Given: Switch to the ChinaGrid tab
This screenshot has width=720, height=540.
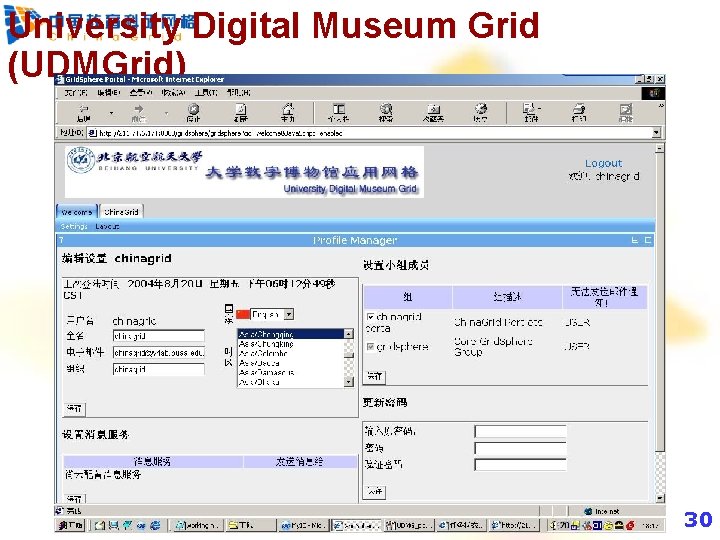Looking at the screenshot, I should [121, 212].
